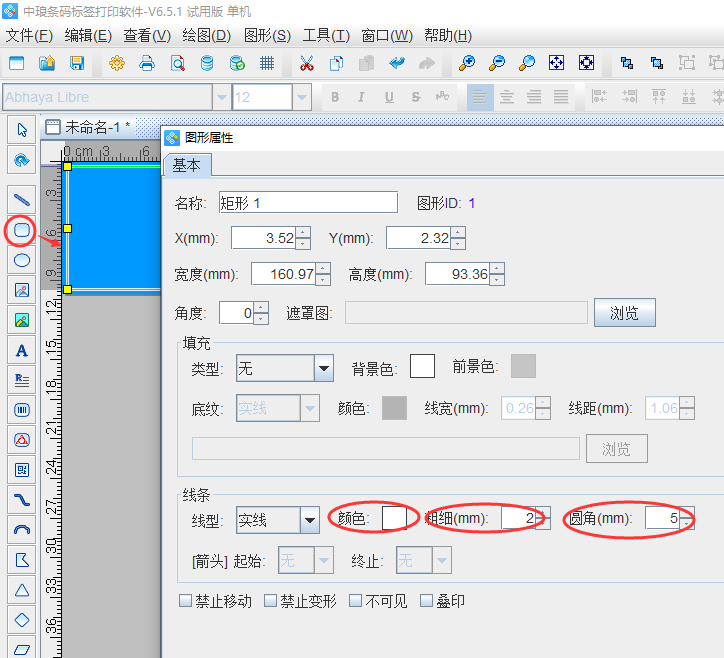Zoom in with plus magnifier
This screenshot has height=658, width=724.
[x=467, y=63]
